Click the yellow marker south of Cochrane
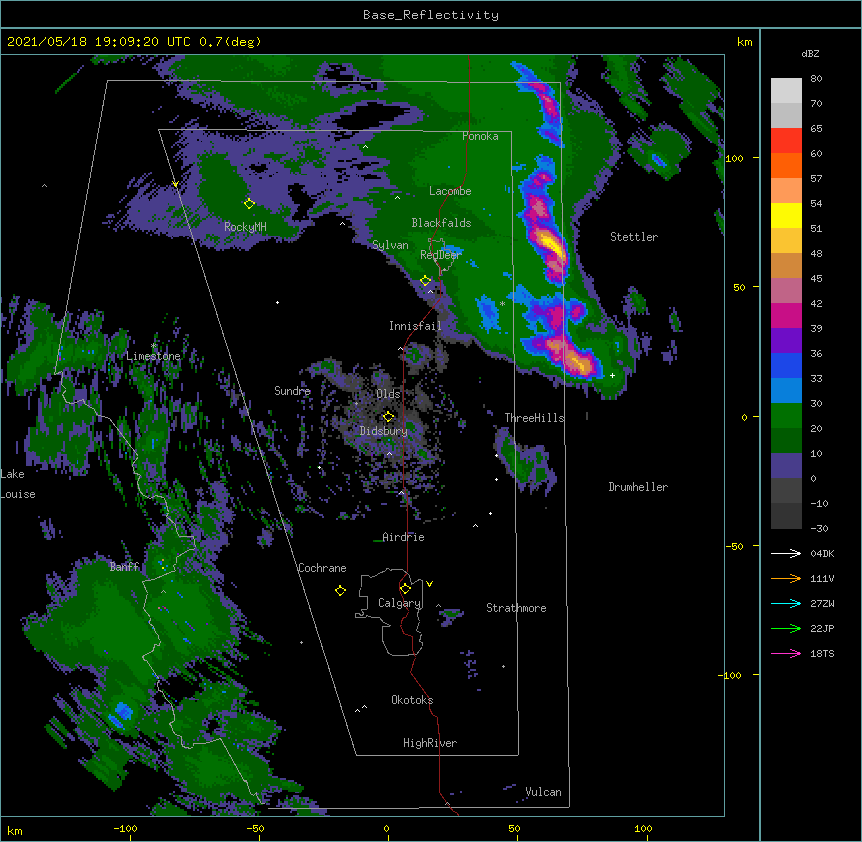 (340, 590)
